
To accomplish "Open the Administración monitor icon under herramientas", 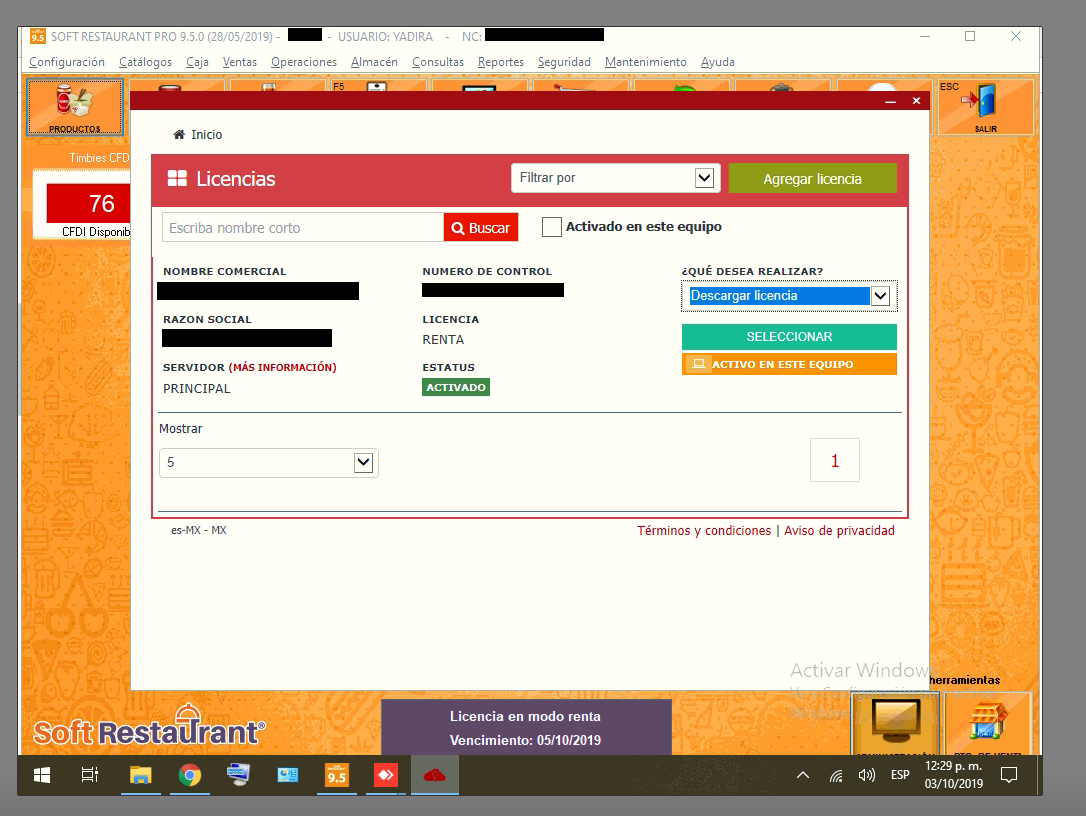I will click(x=896, y=723).
